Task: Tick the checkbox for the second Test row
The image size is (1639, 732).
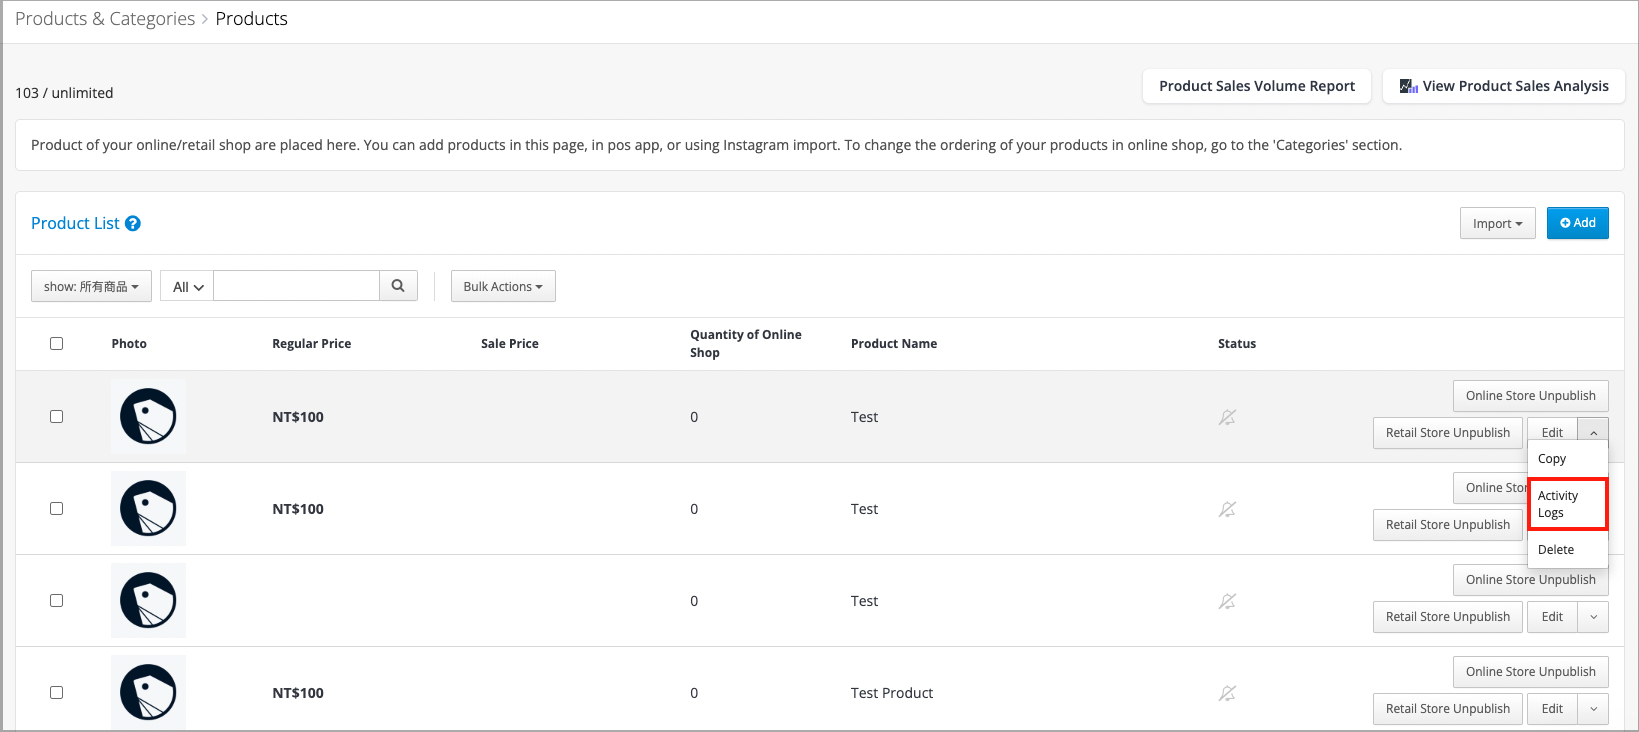Action: 56,508
